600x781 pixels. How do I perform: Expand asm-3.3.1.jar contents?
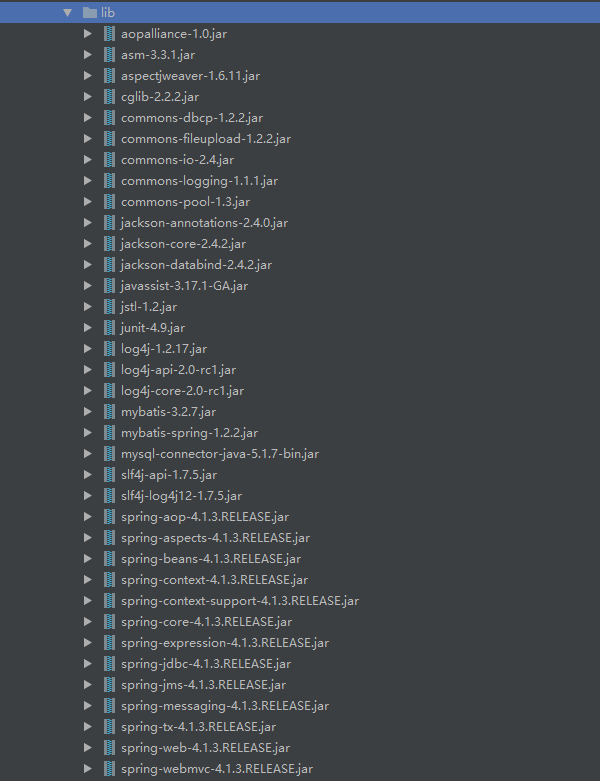click(88, 54)
